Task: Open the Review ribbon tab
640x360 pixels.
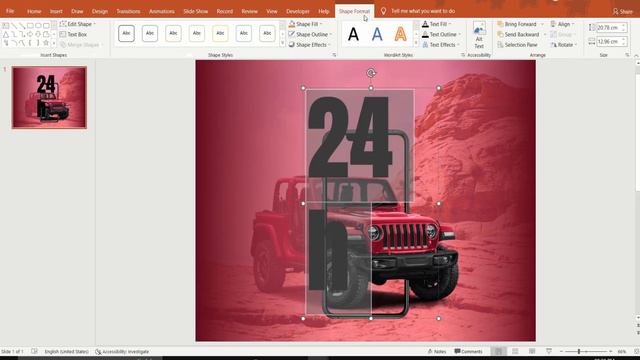Action: pyautogui.click(x=249, y=11)
